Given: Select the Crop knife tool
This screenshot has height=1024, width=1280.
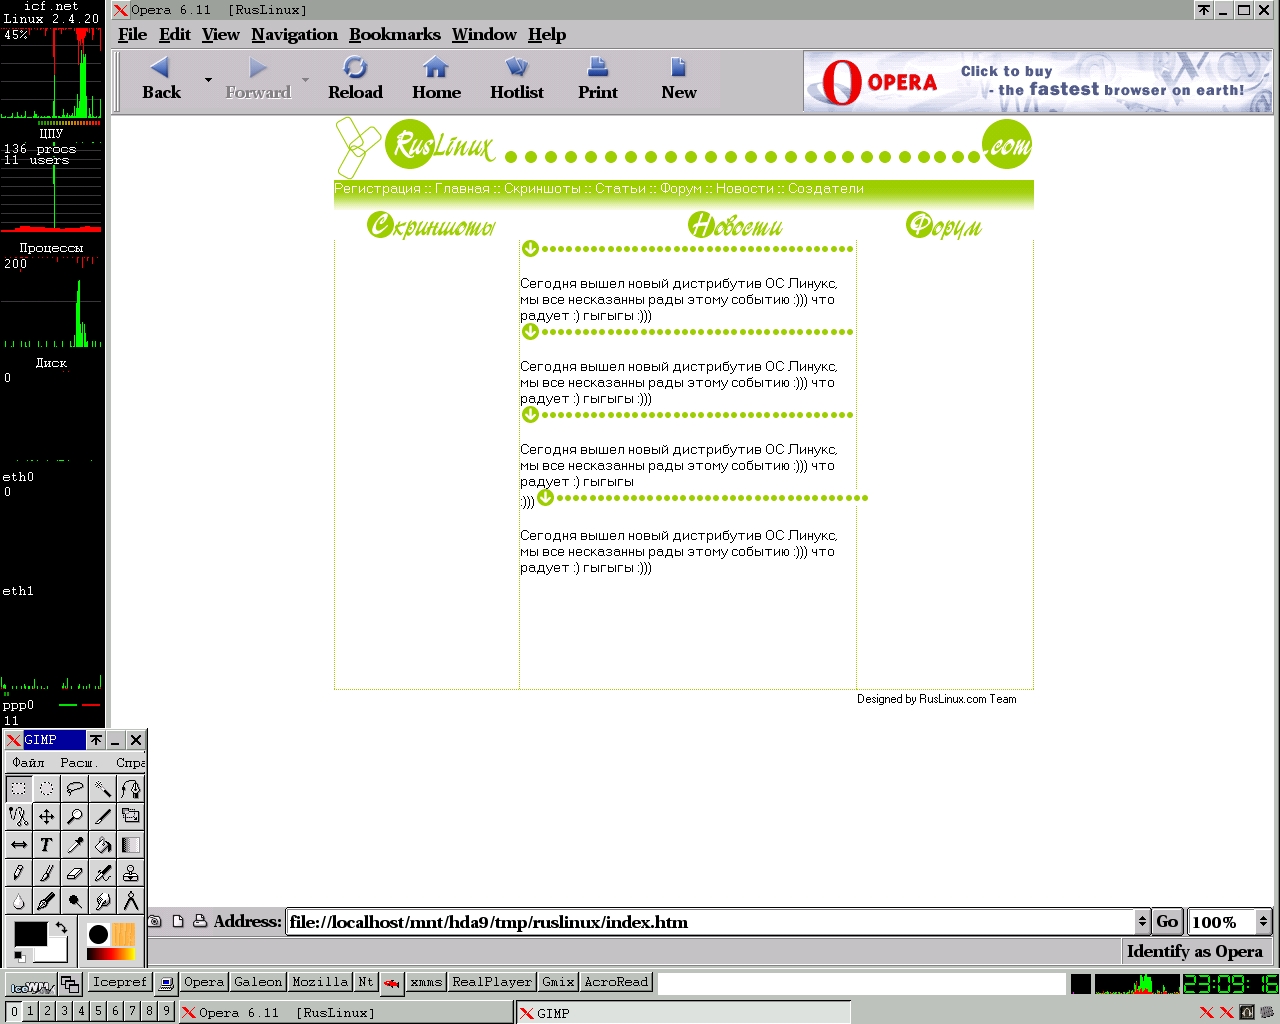Looking at the screenshot, I should pyautogui.click(x=102, y=817).
